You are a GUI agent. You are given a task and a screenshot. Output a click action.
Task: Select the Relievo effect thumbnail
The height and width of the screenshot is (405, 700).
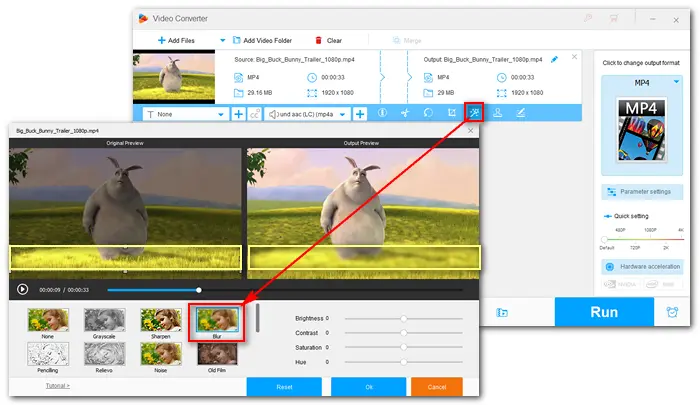pos(104,354)
